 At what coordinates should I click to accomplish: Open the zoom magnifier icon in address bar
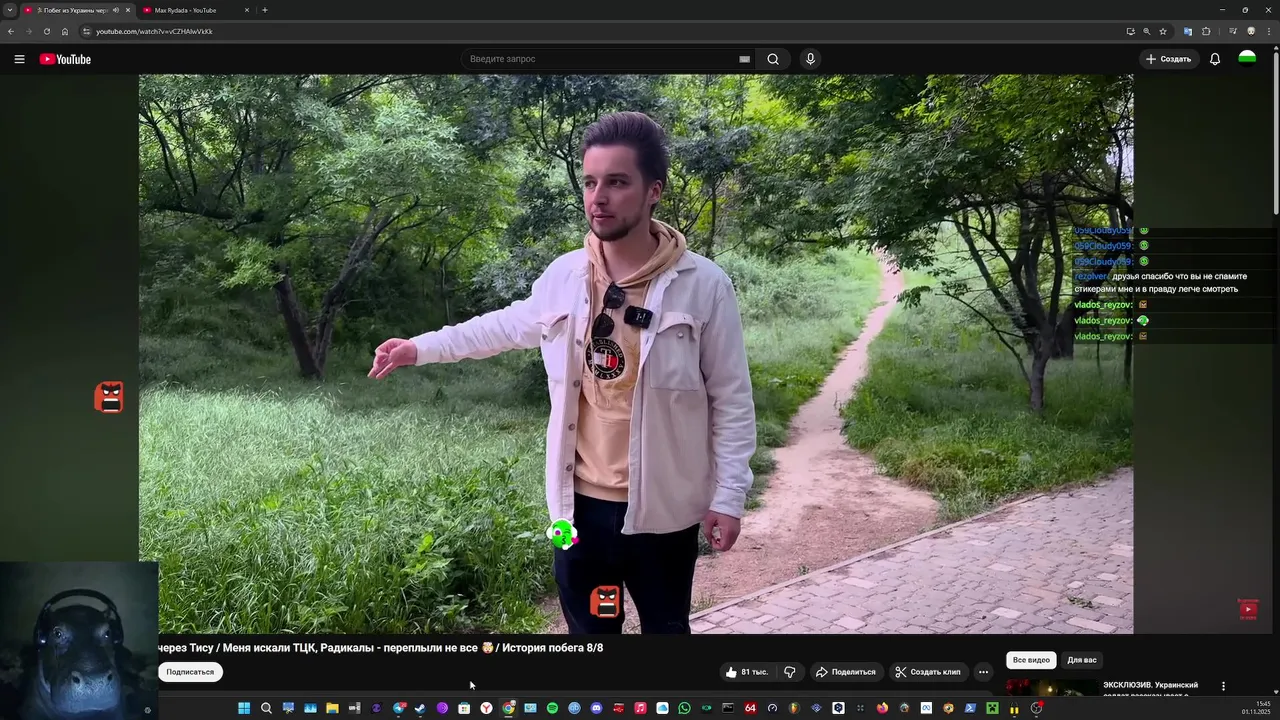tap(1146, 31)
